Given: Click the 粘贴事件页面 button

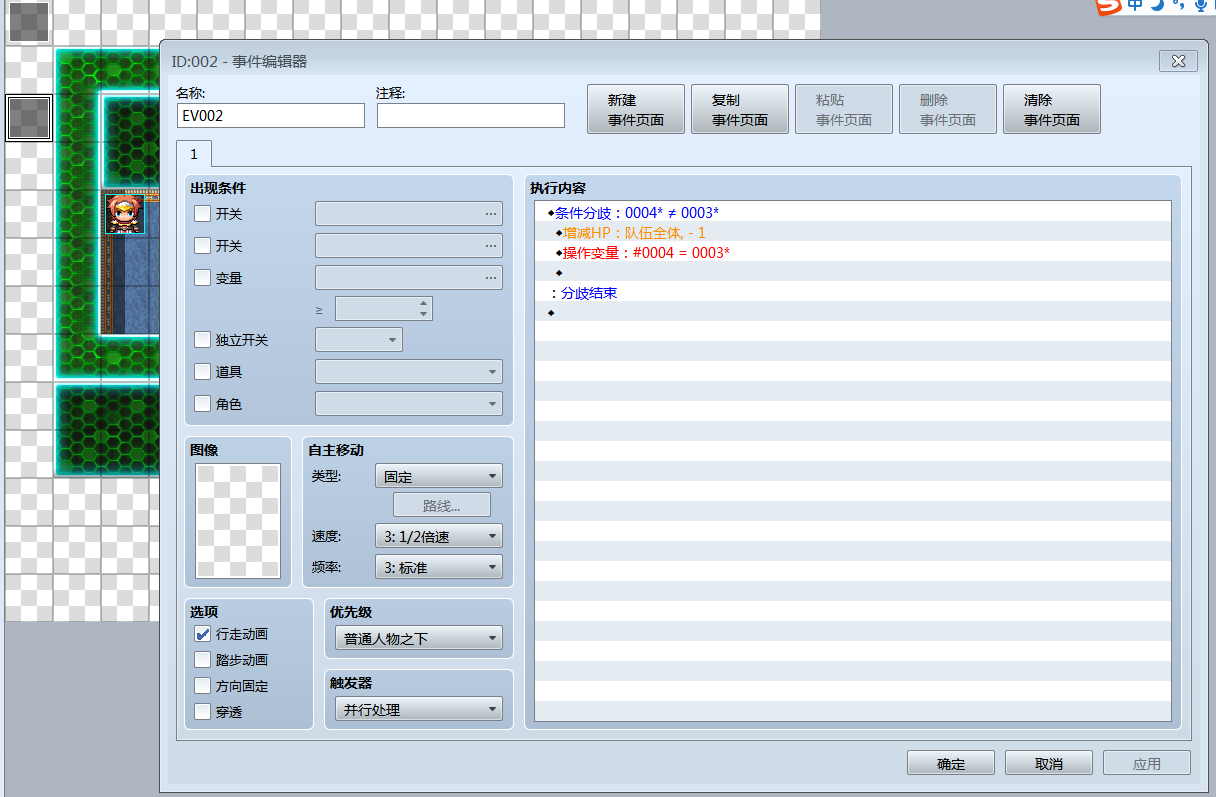Looking at the screenshot, I should tap(844, 109).
